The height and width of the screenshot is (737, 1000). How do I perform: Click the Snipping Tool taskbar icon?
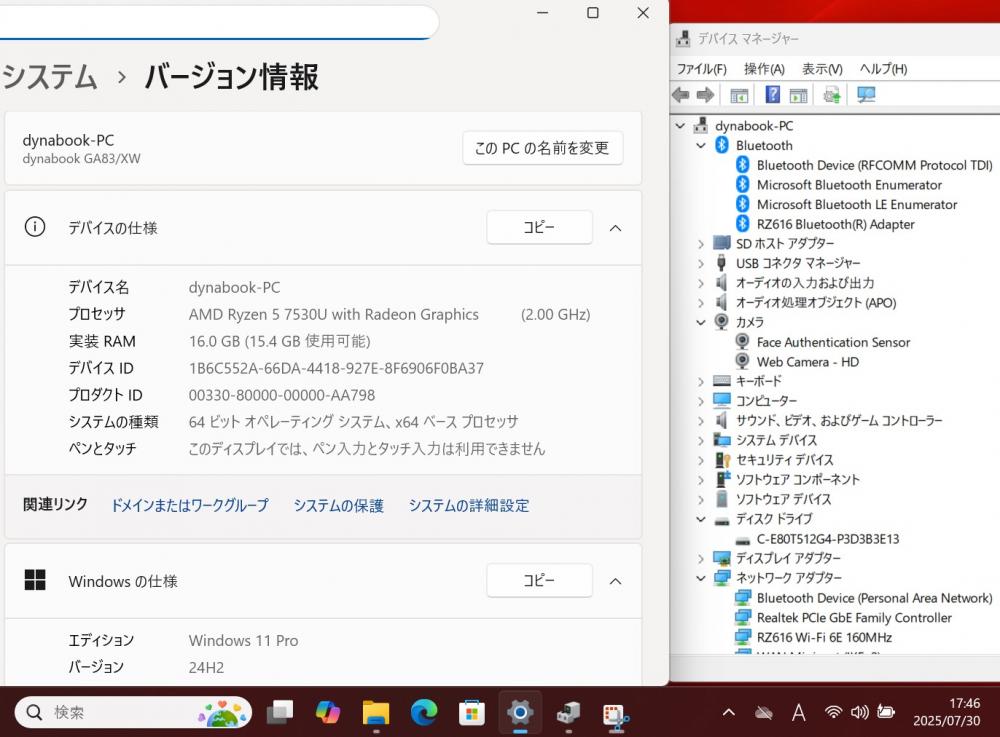(x=616, y=715)
